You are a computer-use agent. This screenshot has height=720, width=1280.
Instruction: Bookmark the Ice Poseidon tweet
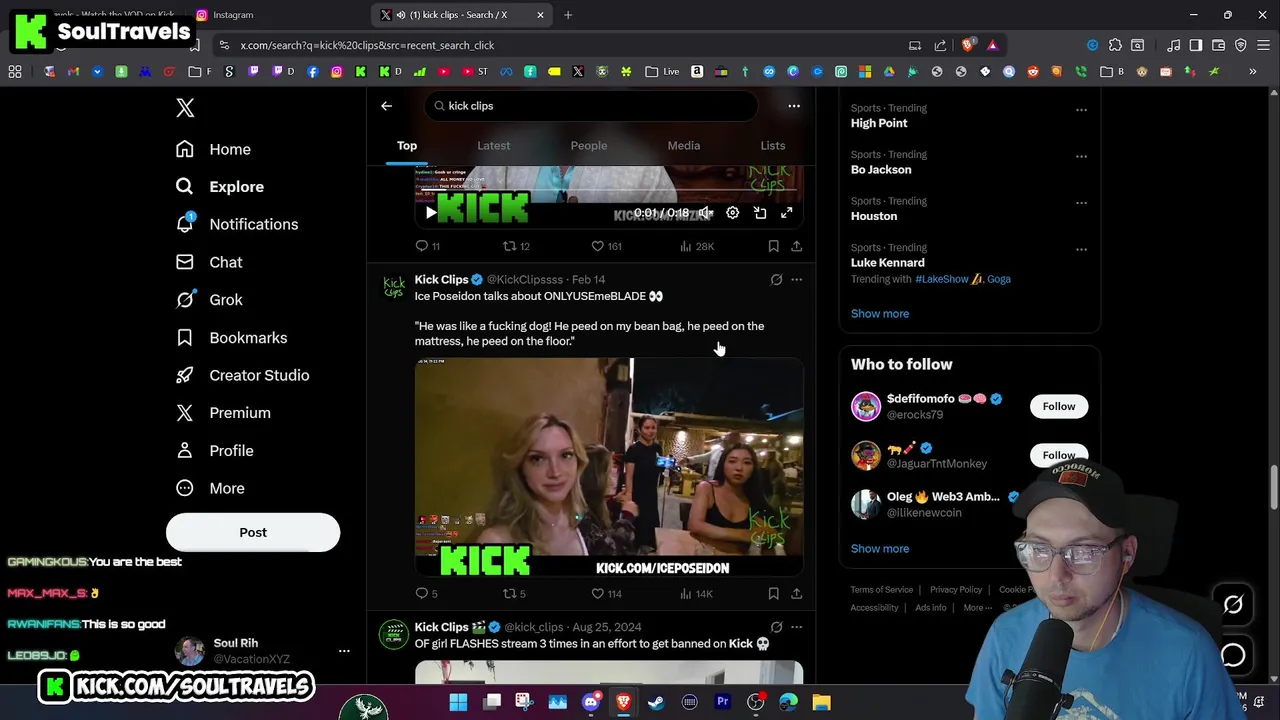773,594
